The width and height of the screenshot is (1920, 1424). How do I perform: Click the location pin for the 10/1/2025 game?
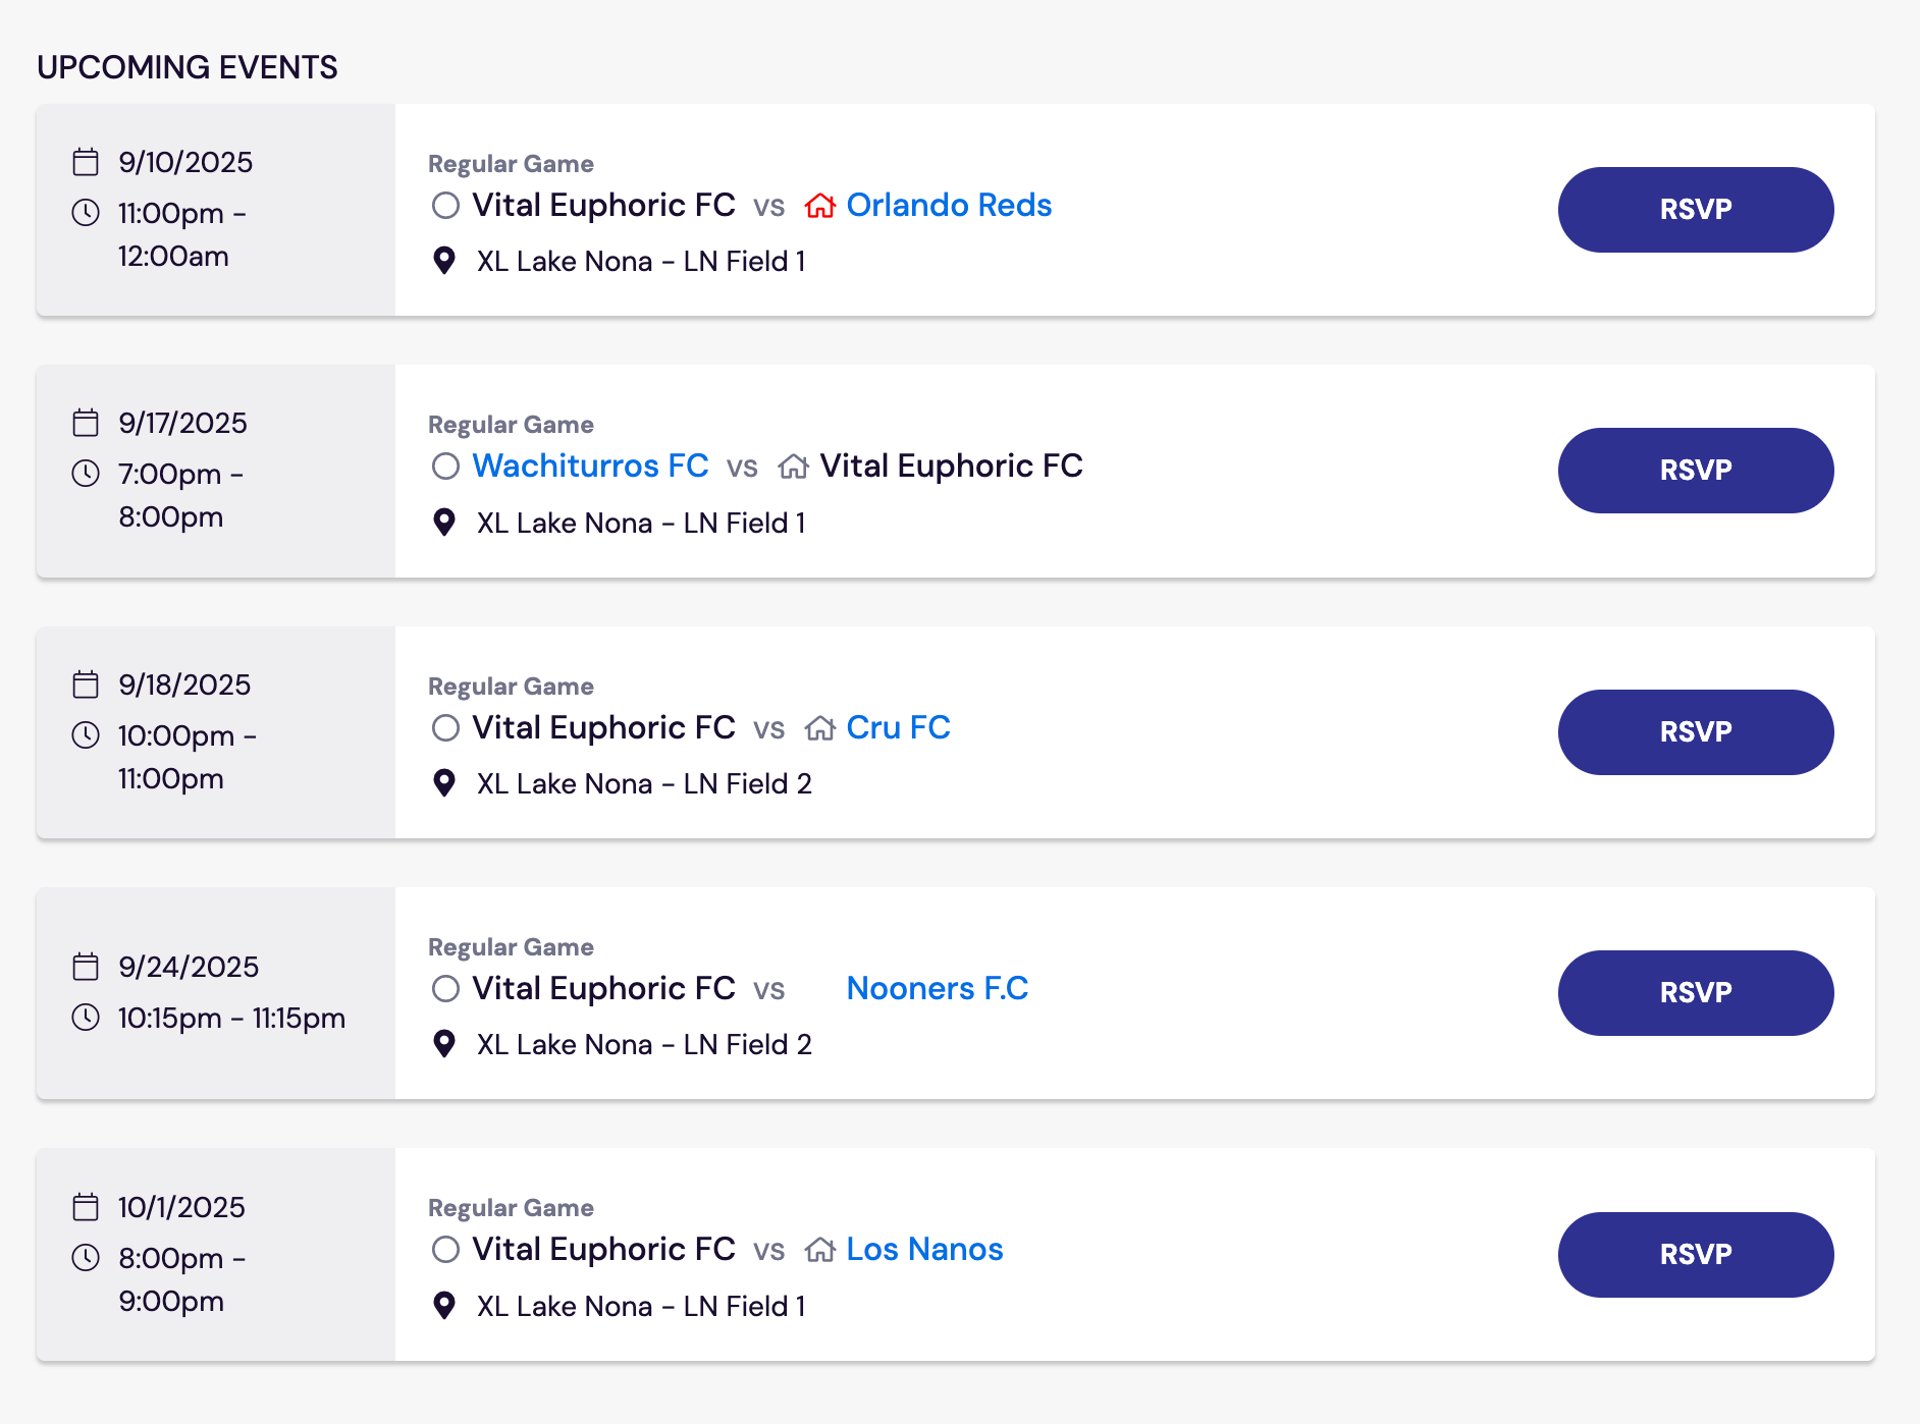[x=444, y=1306]
